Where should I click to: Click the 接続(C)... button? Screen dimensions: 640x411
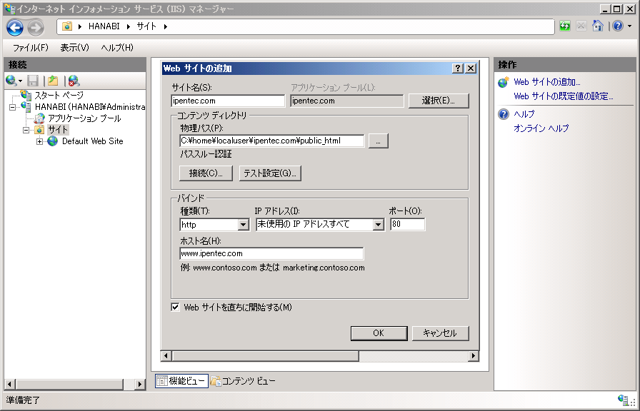tap(206, 173)
